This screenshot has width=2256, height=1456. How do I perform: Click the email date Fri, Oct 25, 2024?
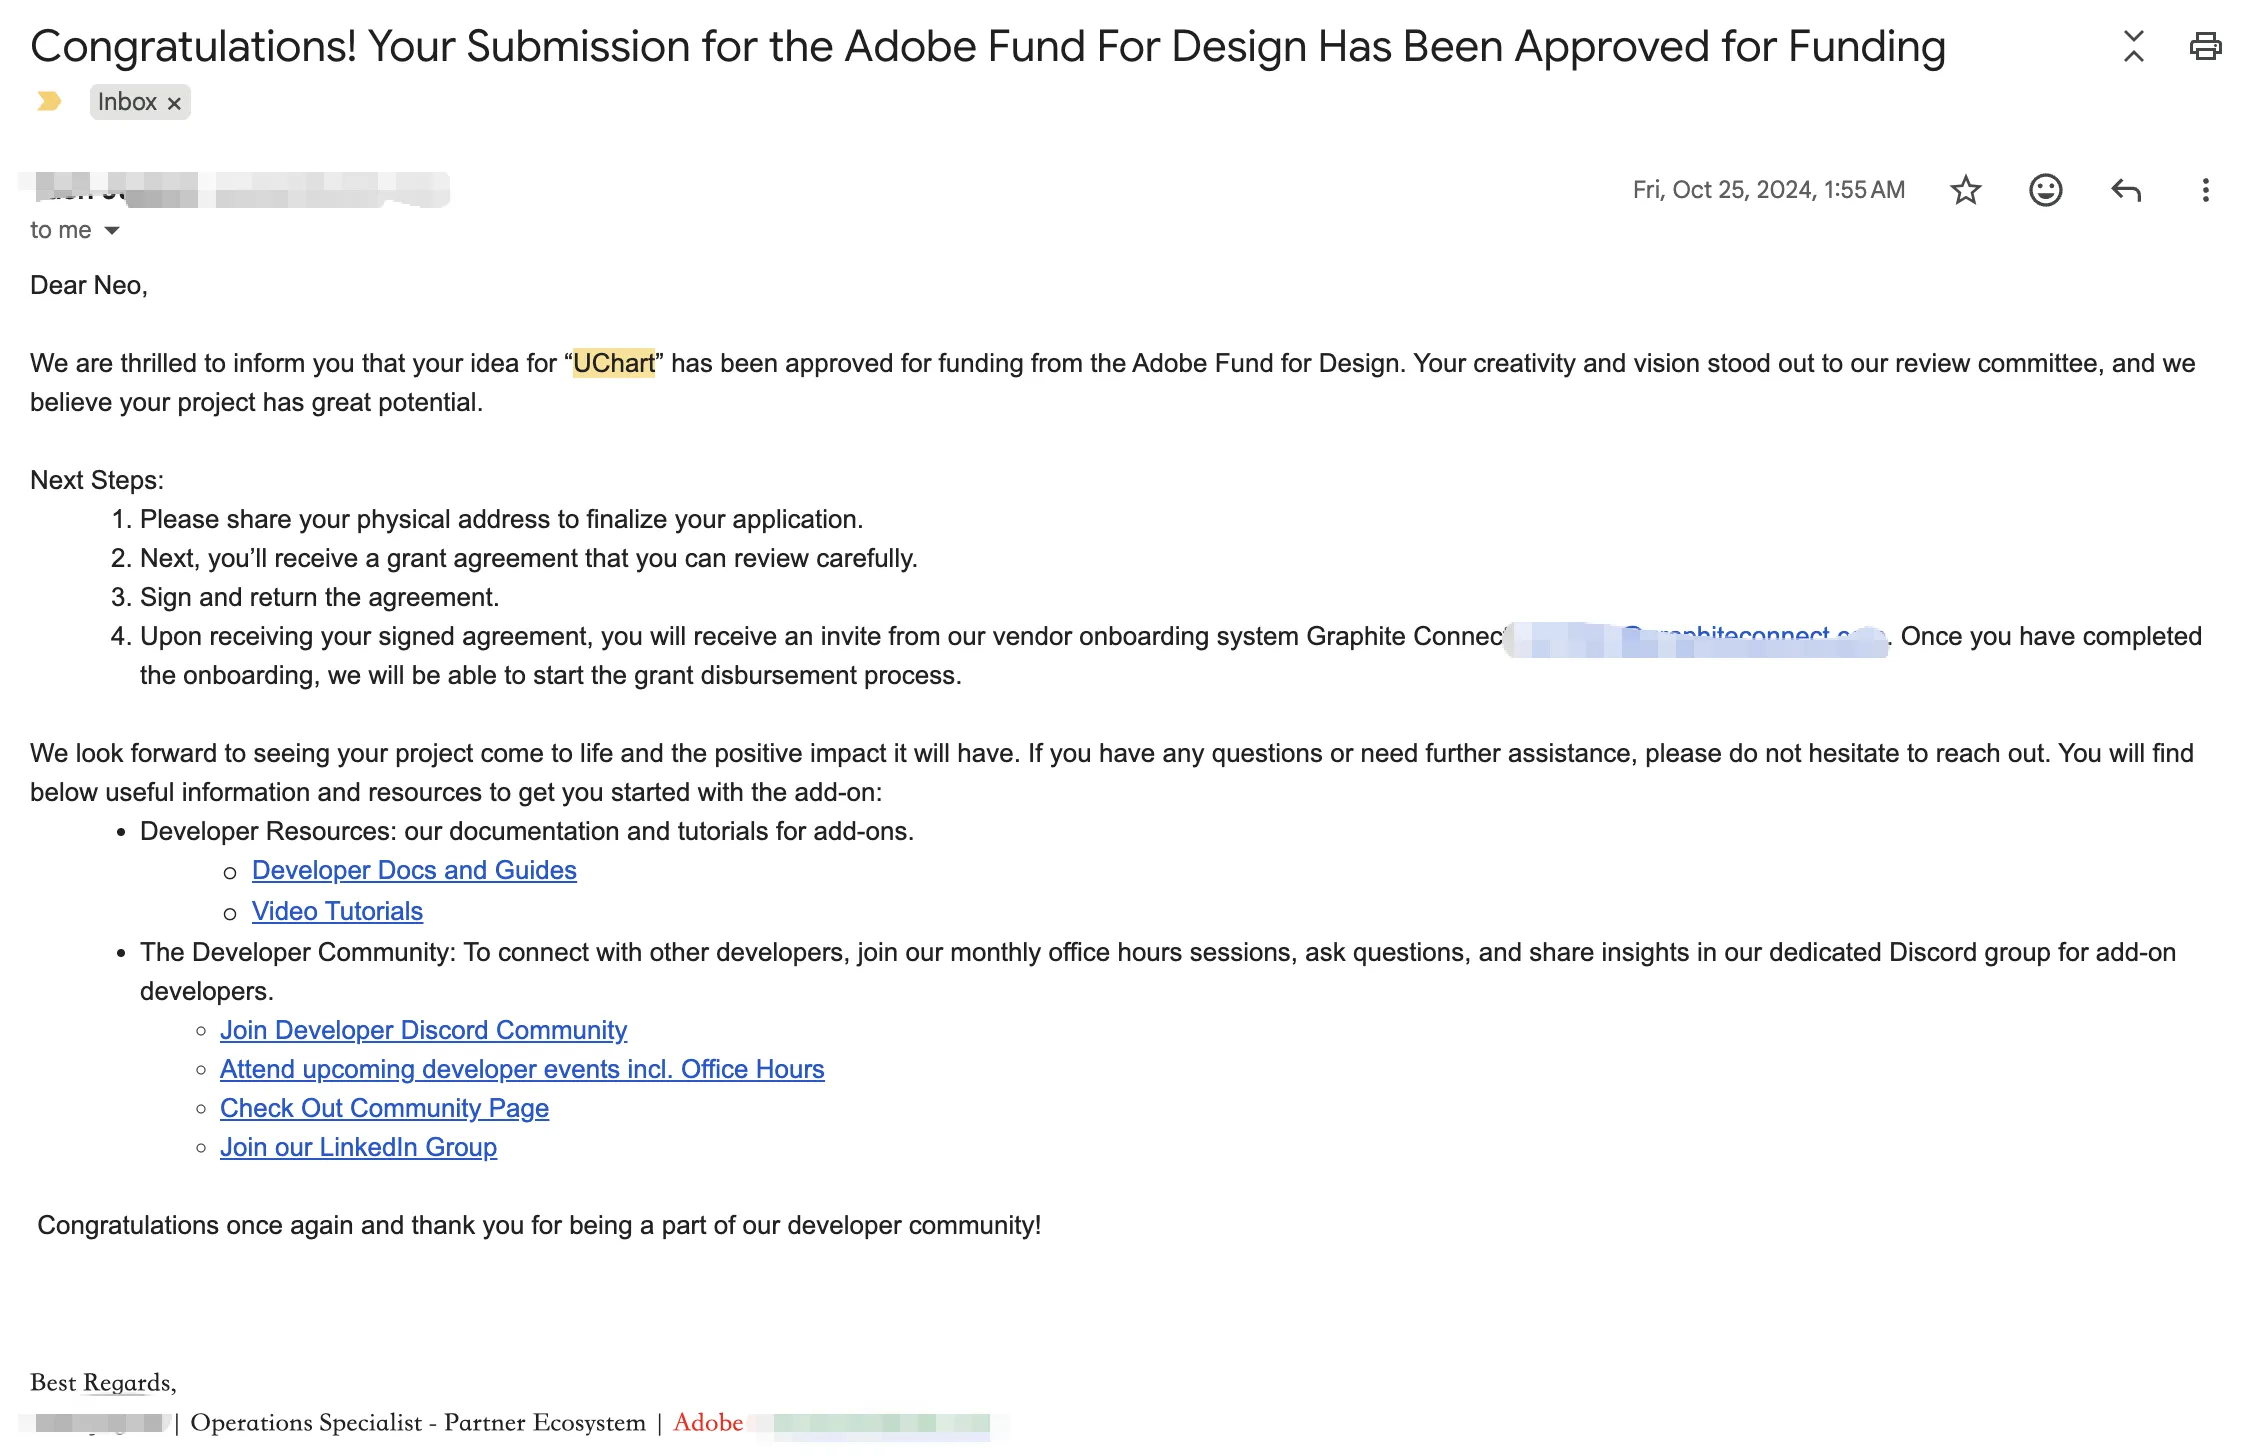(1768, 190)
